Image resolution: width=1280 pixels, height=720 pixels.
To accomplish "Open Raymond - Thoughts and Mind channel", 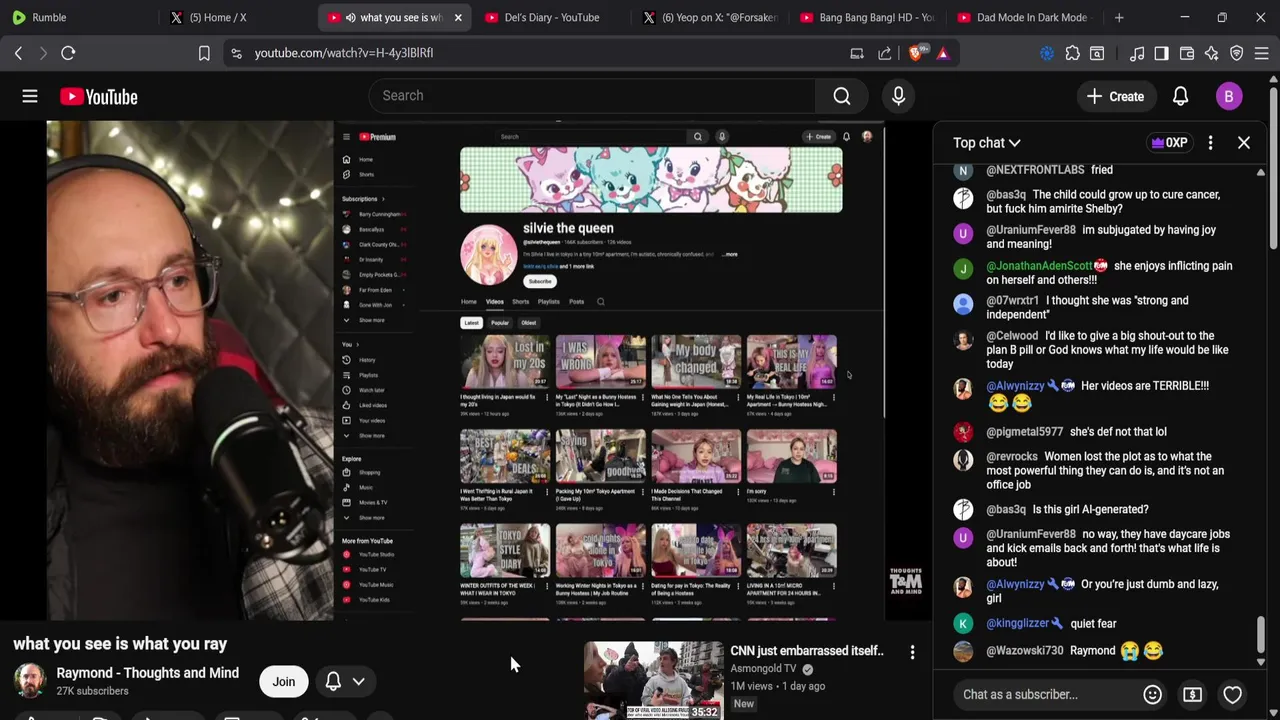I will (x=147, y=673).
